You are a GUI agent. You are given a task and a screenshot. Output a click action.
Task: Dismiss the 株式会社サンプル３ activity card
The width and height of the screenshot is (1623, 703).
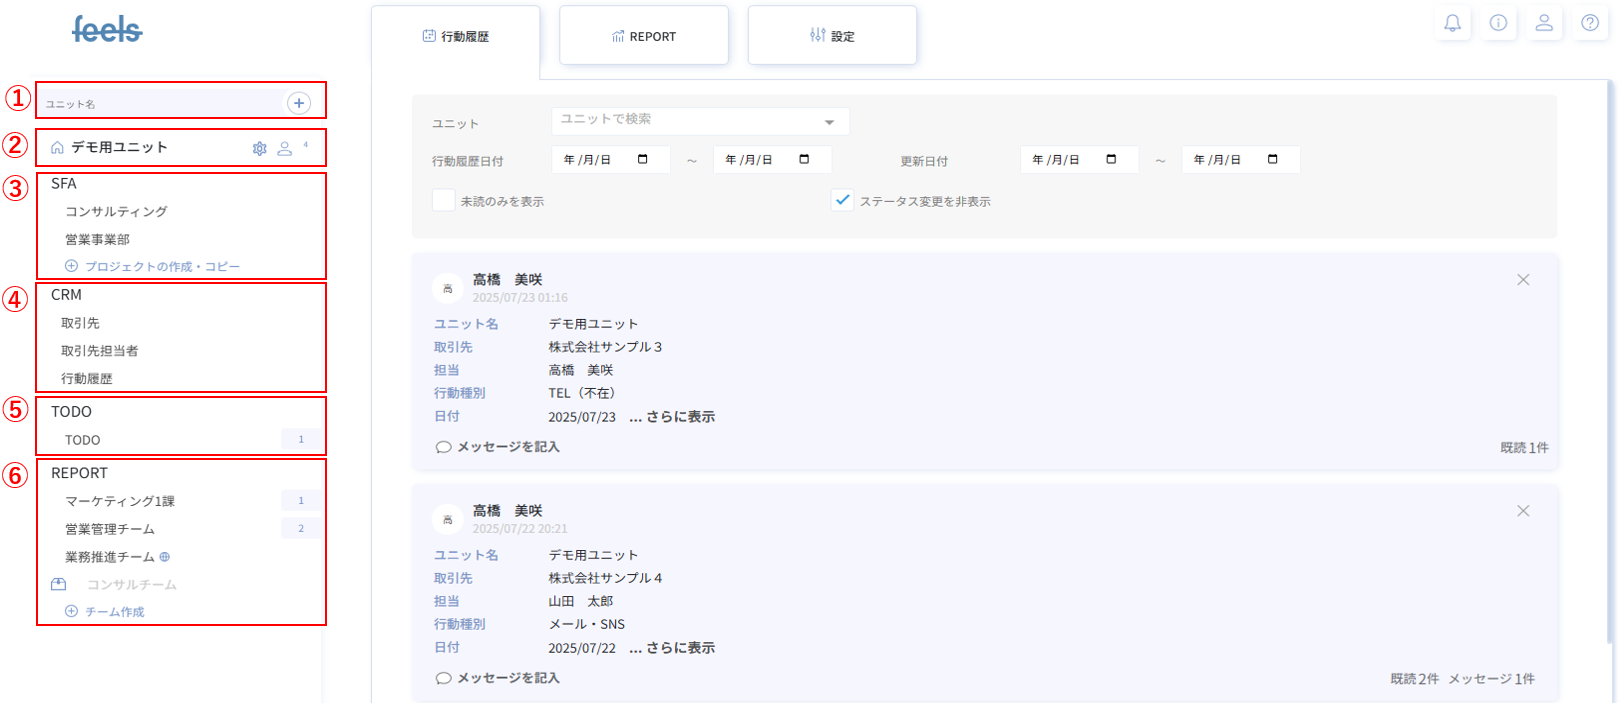point(1523,280)
